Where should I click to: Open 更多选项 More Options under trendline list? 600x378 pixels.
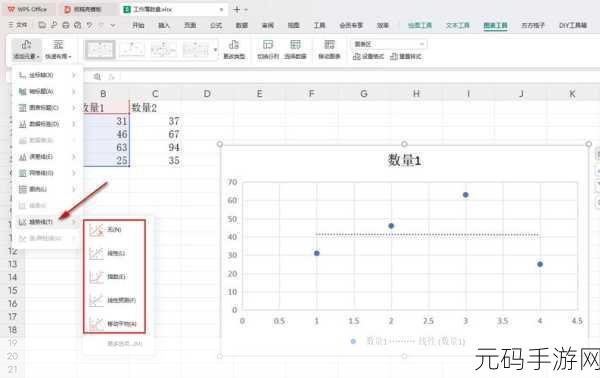[125, 344]
